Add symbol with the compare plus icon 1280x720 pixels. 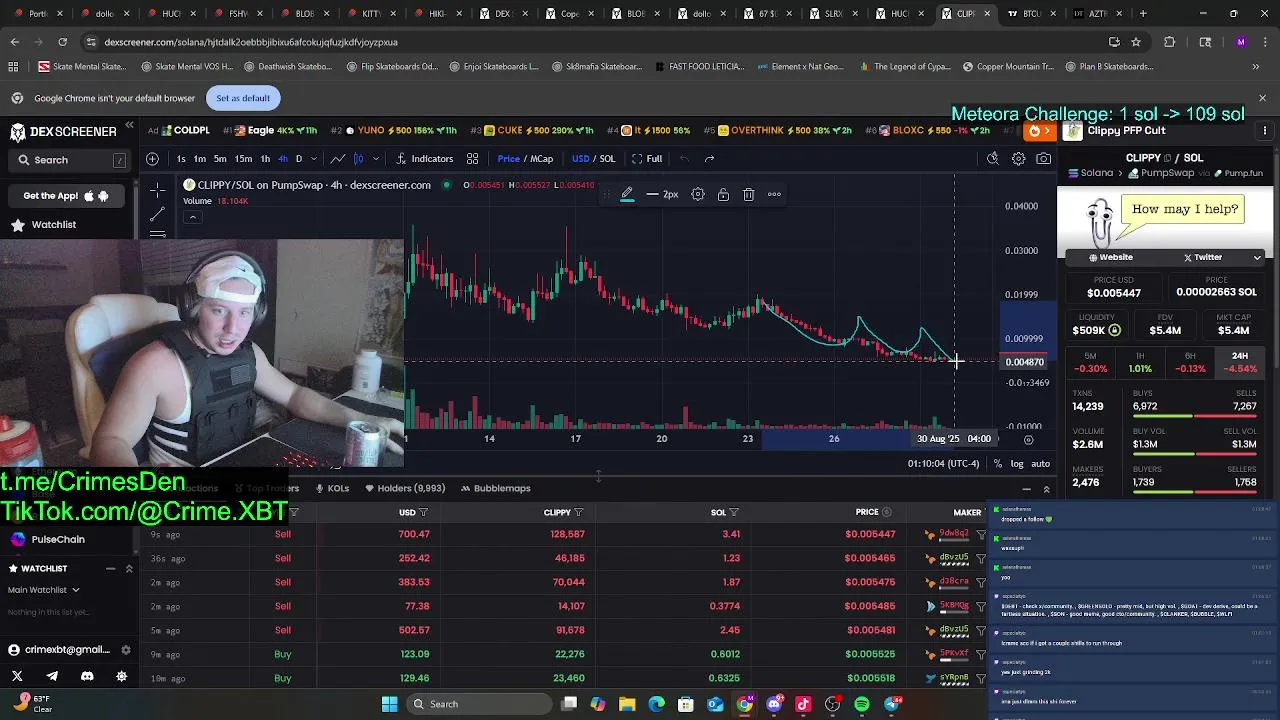[x=153, y=158]
